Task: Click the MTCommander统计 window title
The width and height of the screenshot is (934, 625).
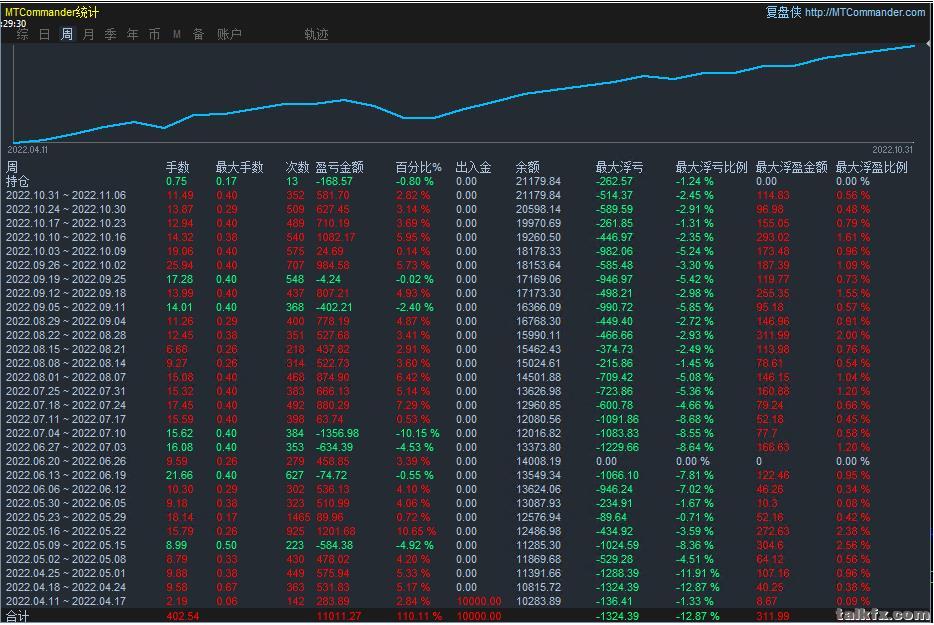Action: tap(52, 12)
